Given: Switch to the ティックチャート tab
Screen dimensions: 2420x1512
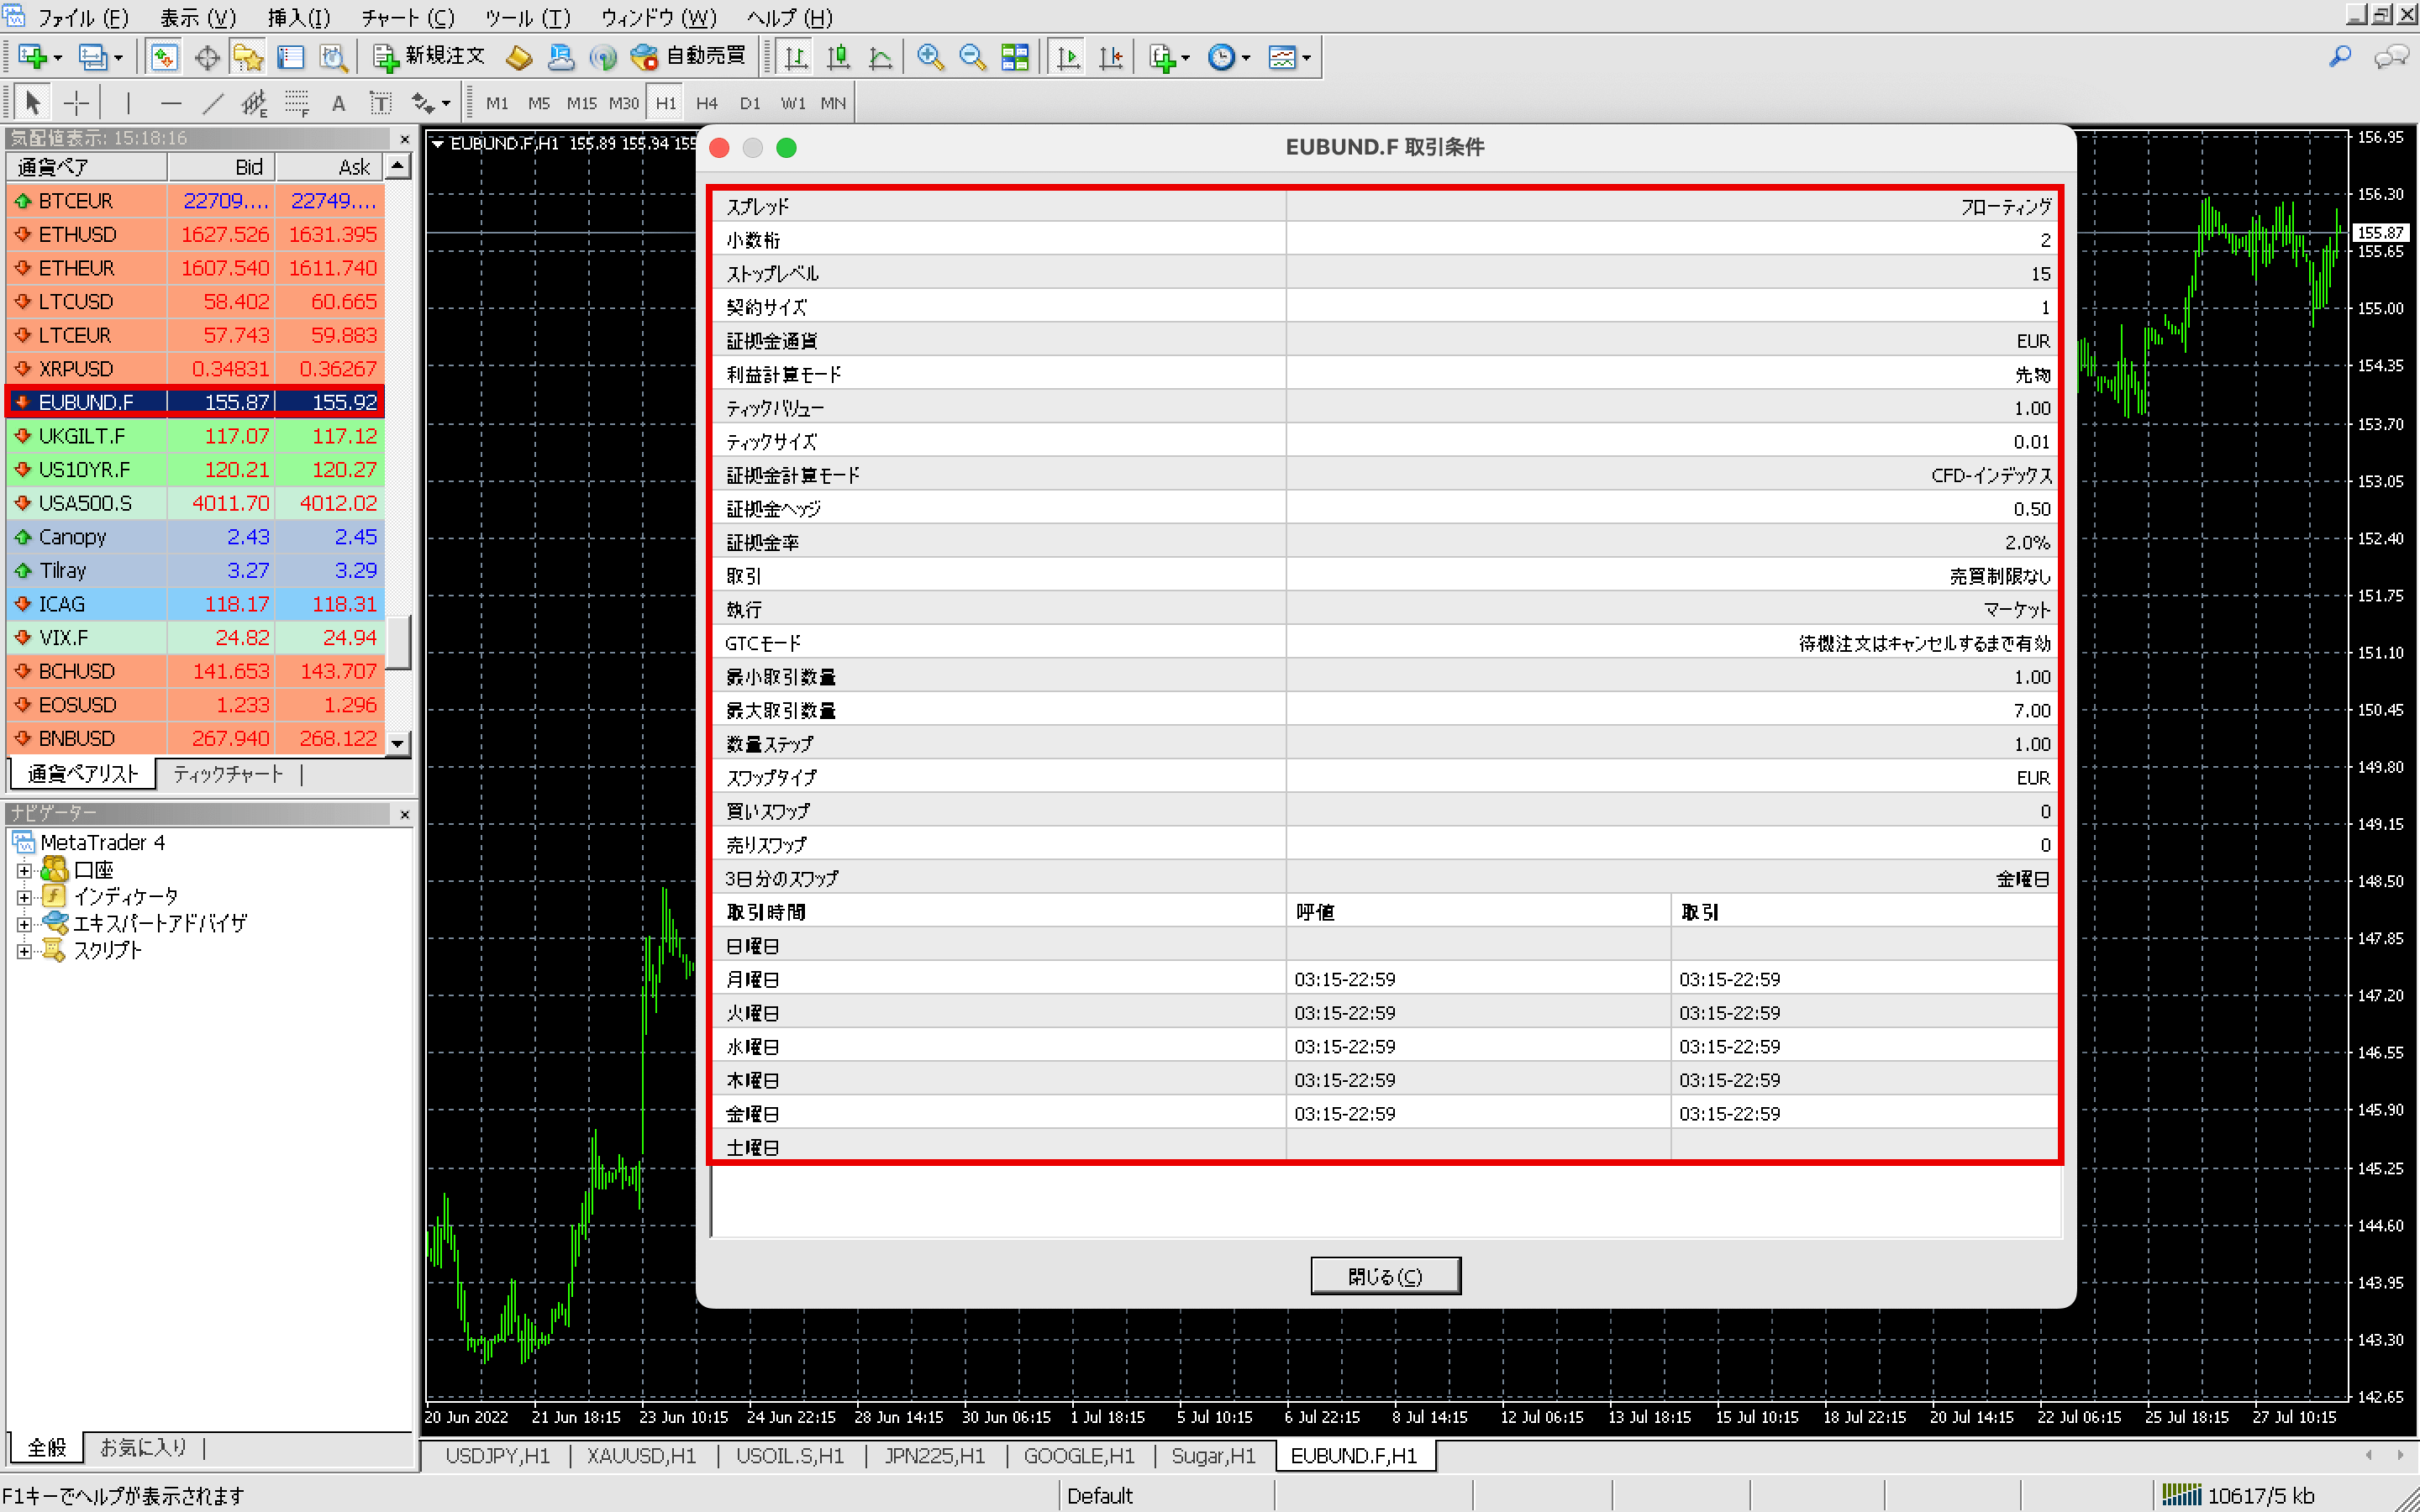Looking at the screenshot, I should [228, 774].
